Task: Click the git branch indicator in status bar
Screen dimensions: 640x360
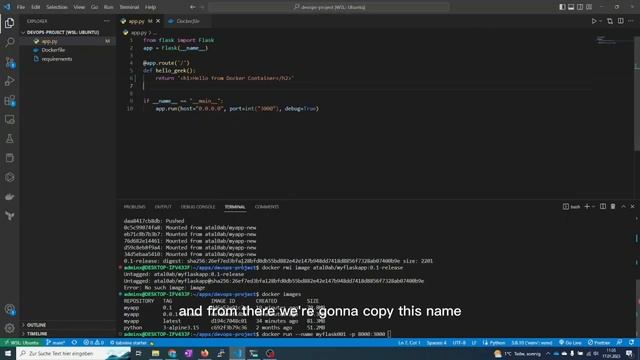Action: pyautogui.click(x=56, y=342)
